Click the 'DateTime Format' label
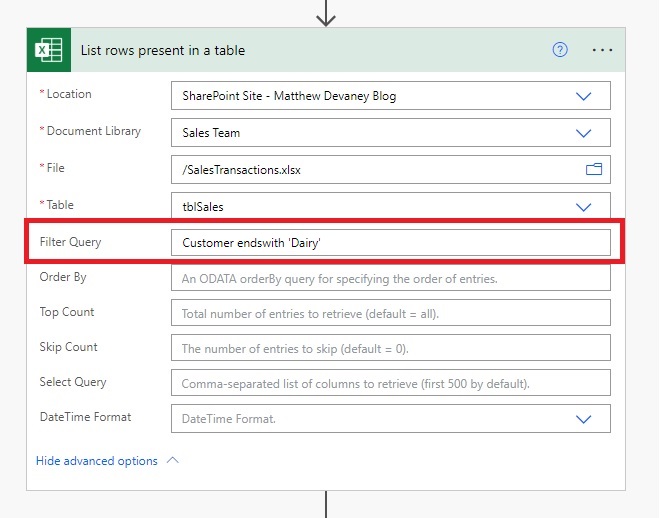The image size is (660, 518). [85, 417]
